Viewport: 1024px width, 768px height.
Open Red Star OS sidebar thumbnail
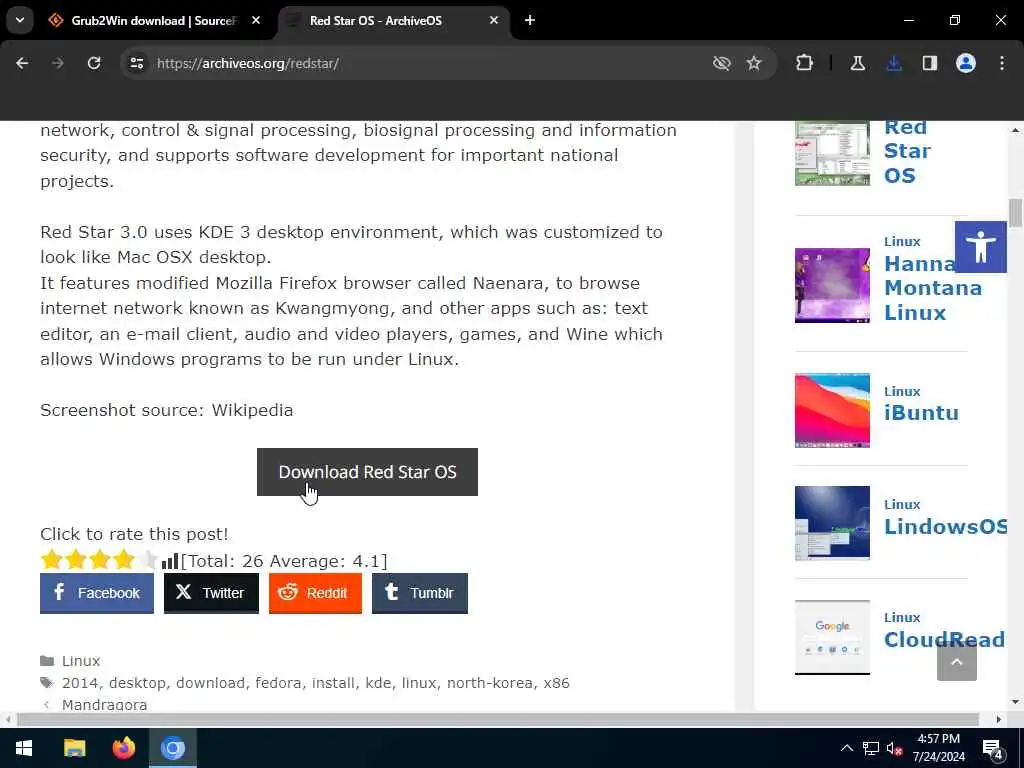[832, 153]
